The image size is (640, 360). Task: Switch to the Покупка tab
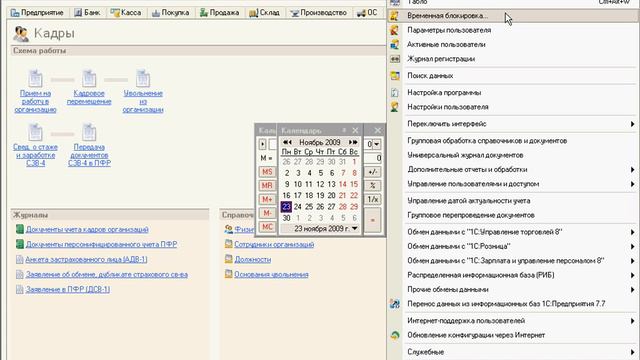click(171, 13)
